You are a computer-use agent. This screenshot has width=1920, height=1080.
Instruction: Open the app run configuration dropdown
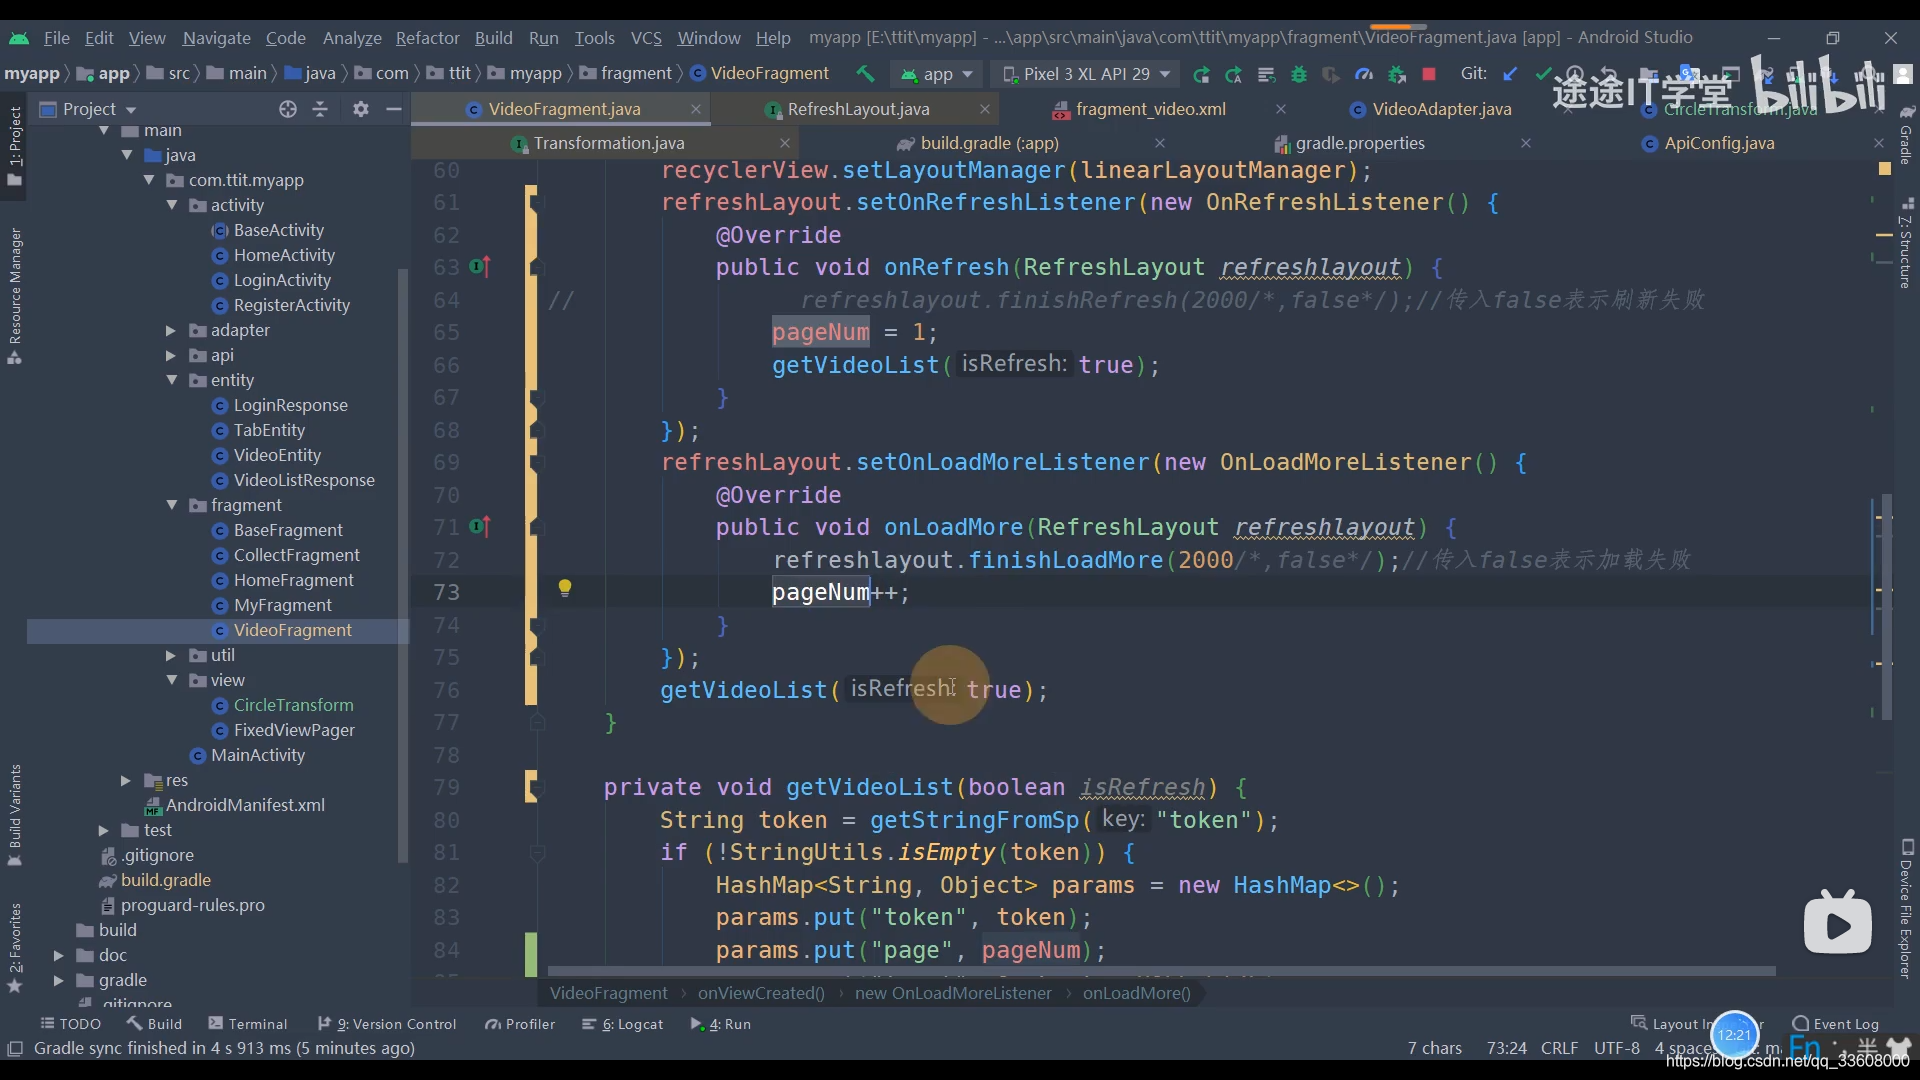click(937, 74)
